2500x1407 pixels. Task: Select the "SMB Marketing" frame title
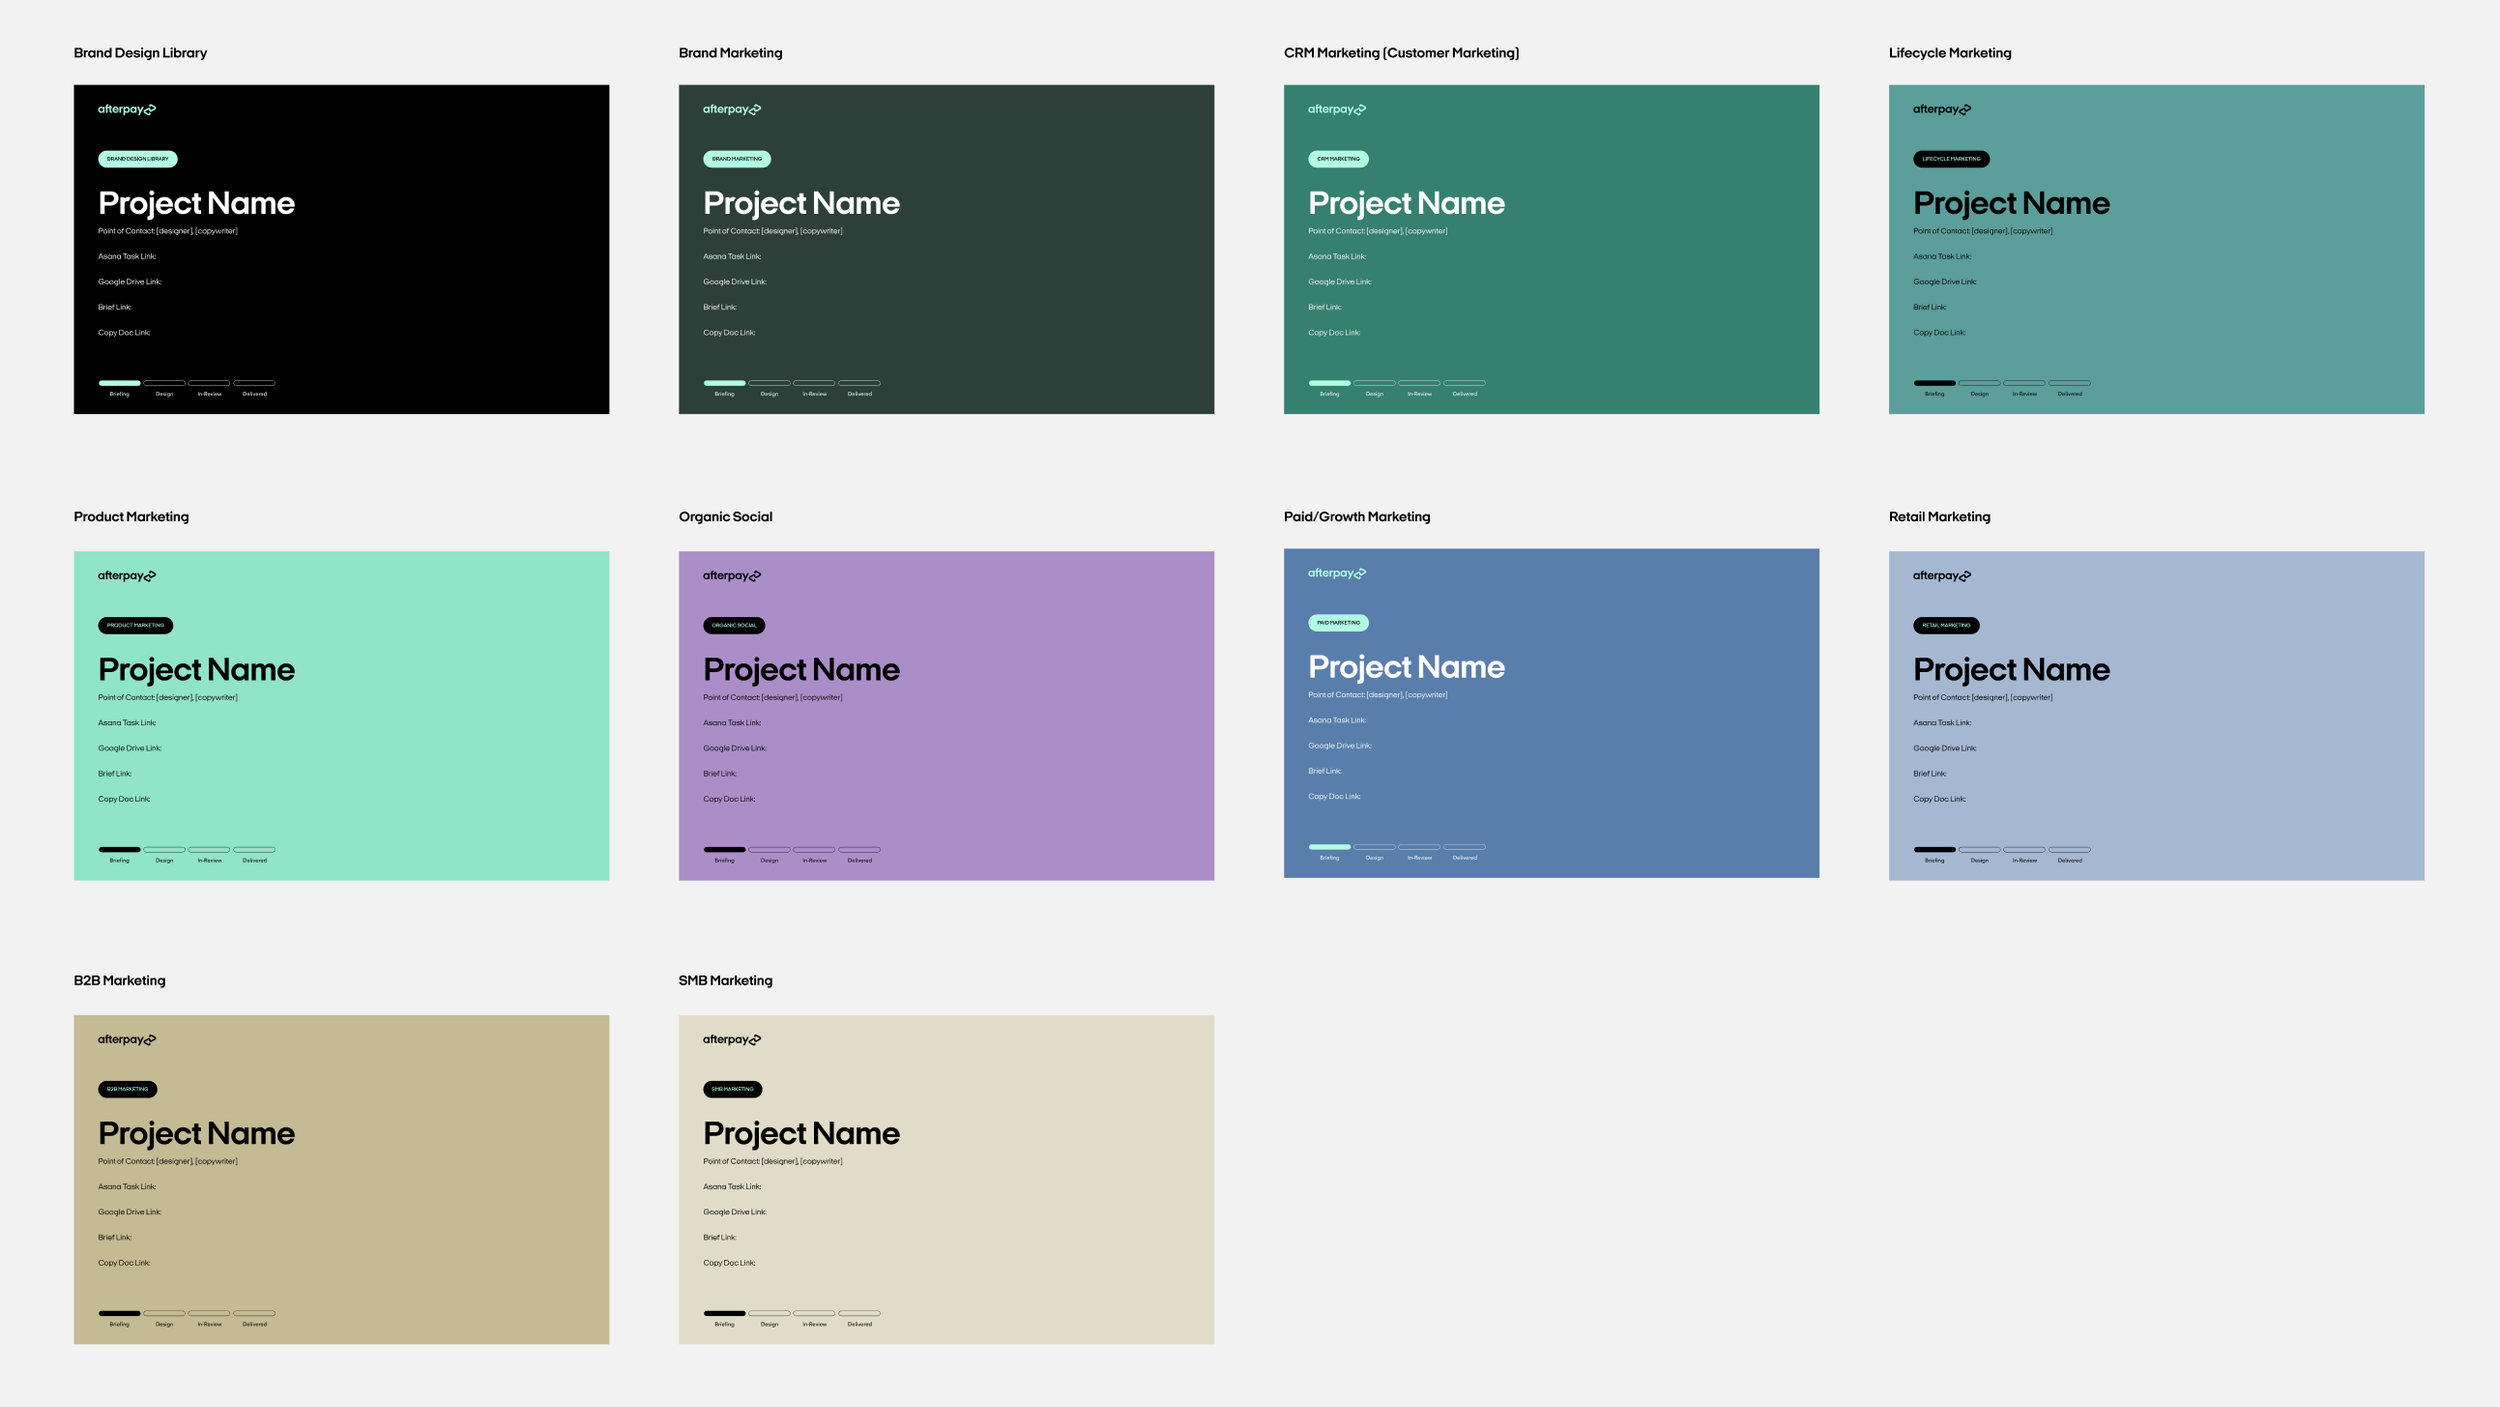click(x=725, y=981)
